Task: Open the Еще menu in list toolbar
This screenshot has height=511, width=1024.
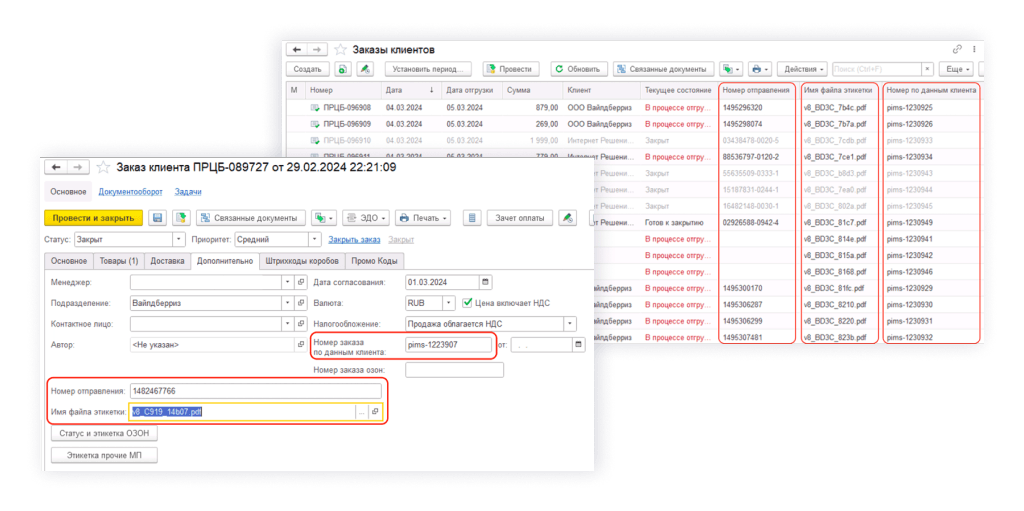Action: point(956,69)
